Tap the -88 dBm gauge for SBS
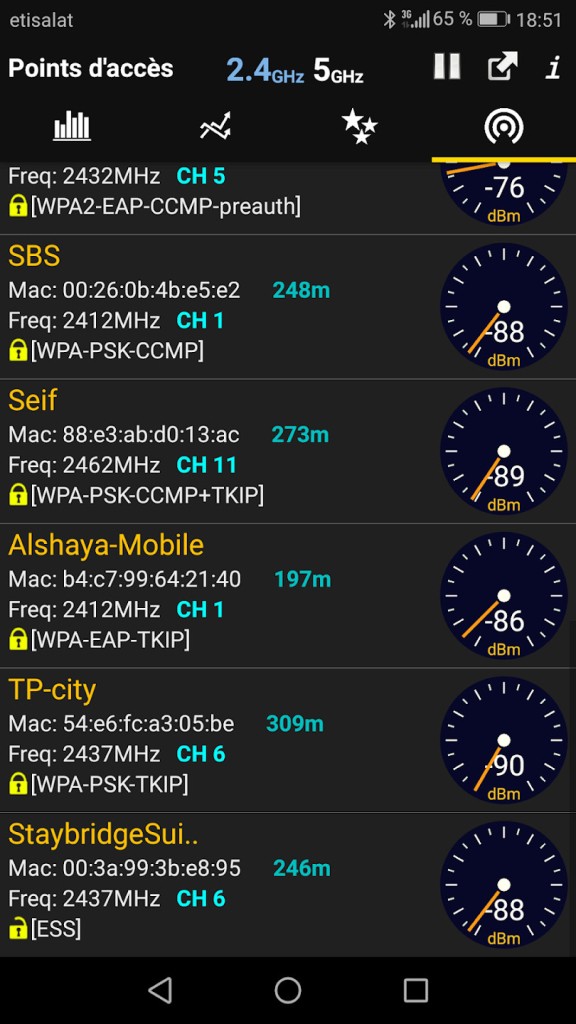The height and width of the screenshot is (1024, 576). [x=504, y=307]
